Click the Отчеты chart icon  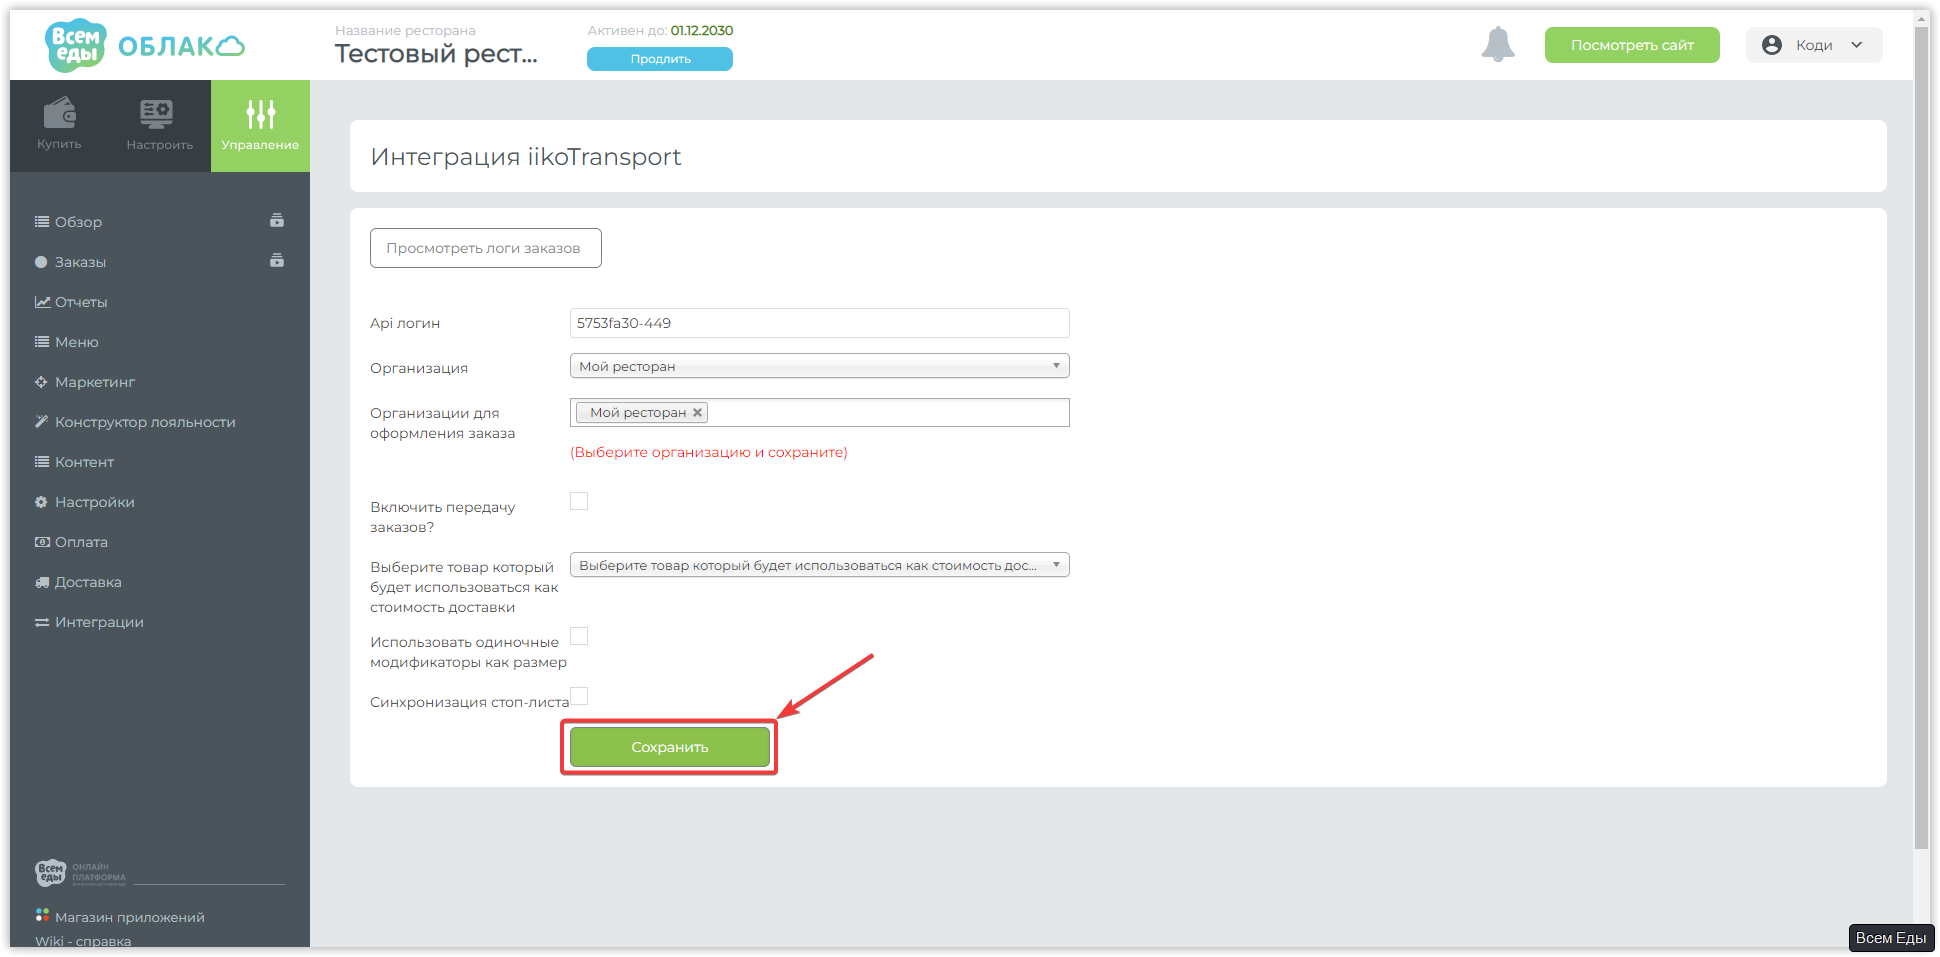coord(42,302)
